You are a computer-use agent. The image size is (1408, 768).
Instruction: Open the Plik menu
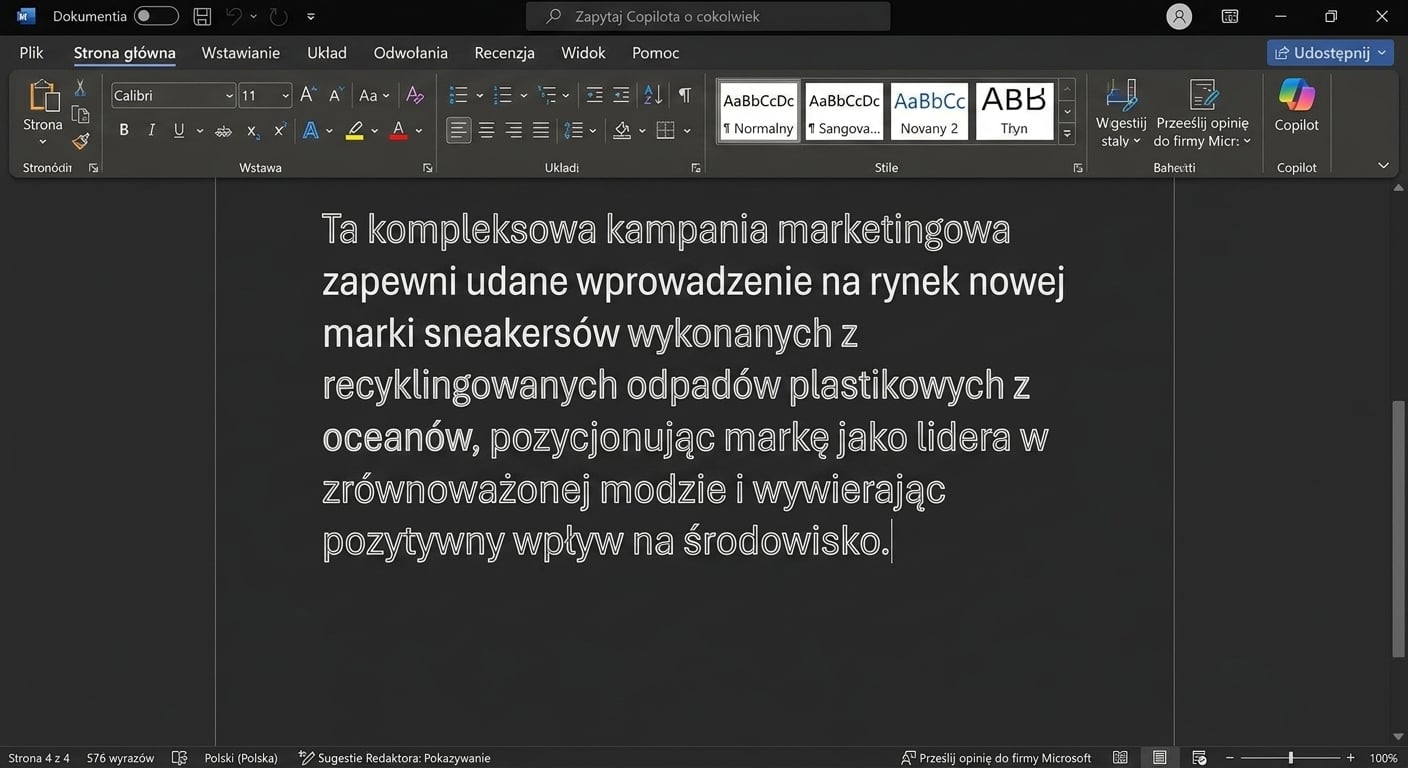click(x=31, y=53)
